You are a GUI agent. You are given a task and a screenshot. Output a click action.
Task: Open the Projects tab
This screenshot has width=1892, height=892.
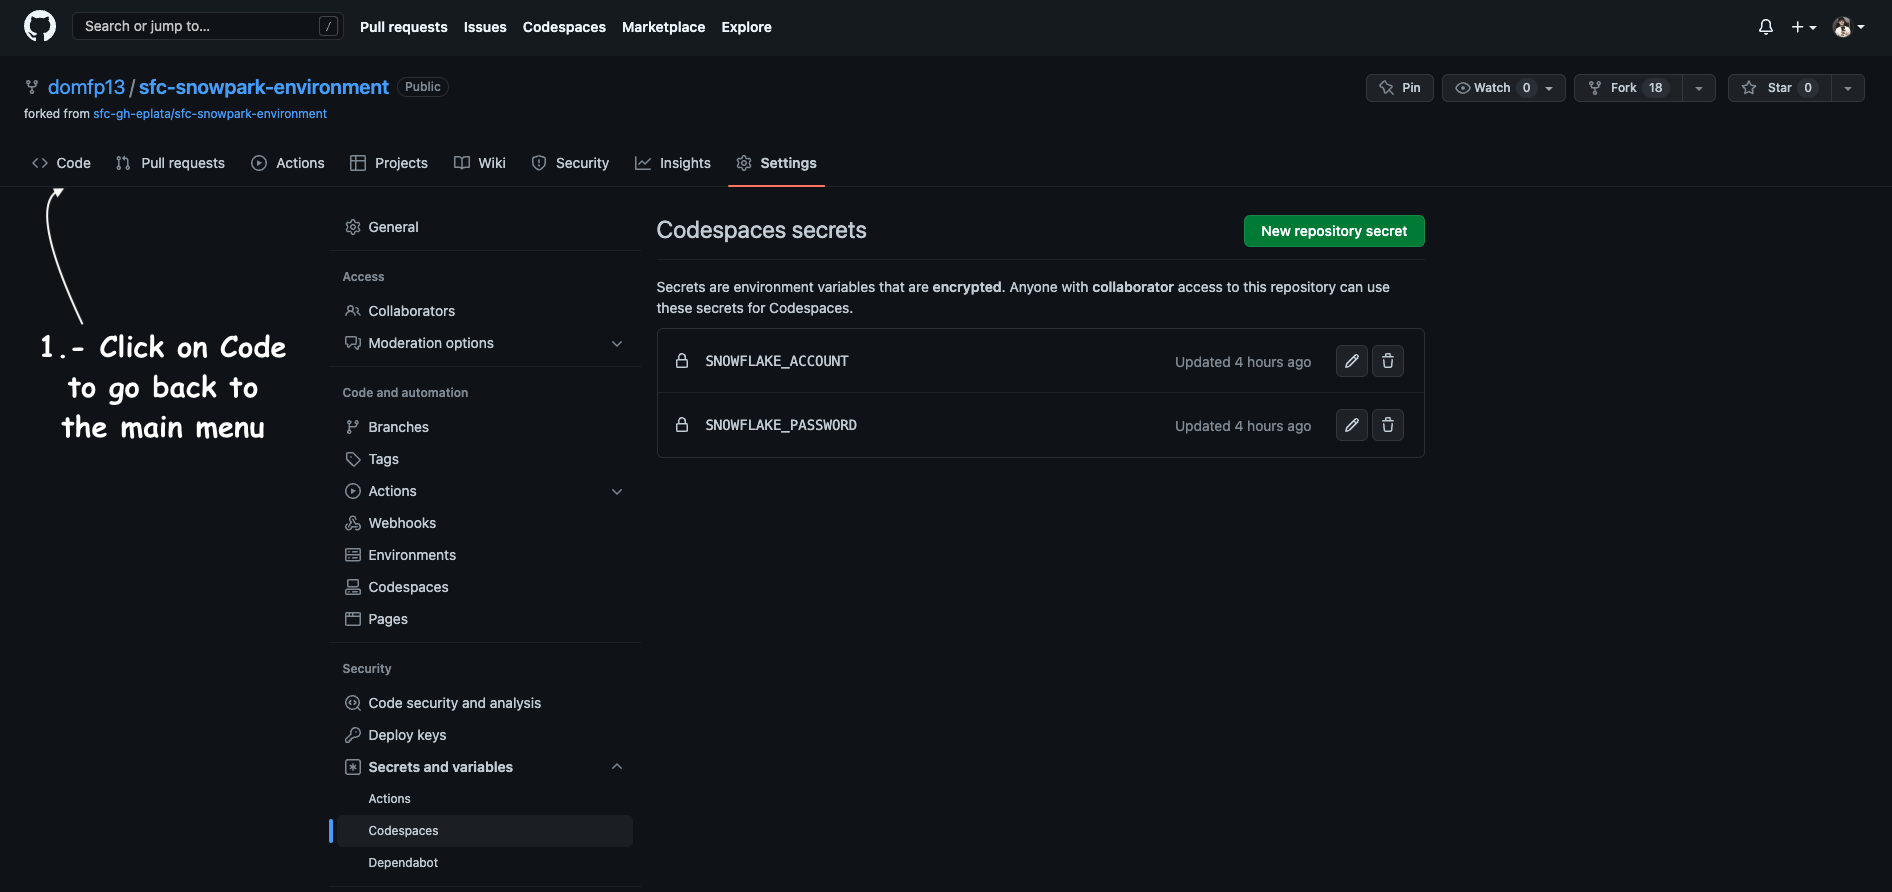[389, 163]
